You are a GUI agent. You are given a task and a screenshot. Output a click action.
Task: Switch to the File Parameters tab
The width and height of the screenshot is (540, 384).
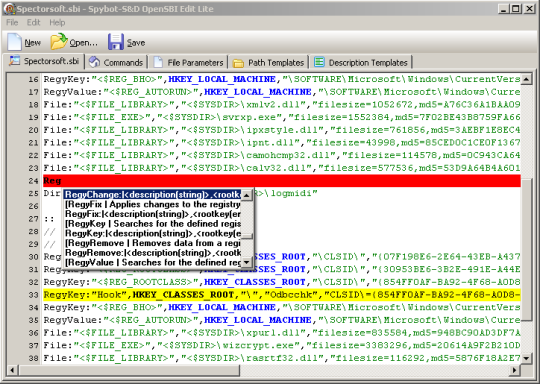point(189,62)
